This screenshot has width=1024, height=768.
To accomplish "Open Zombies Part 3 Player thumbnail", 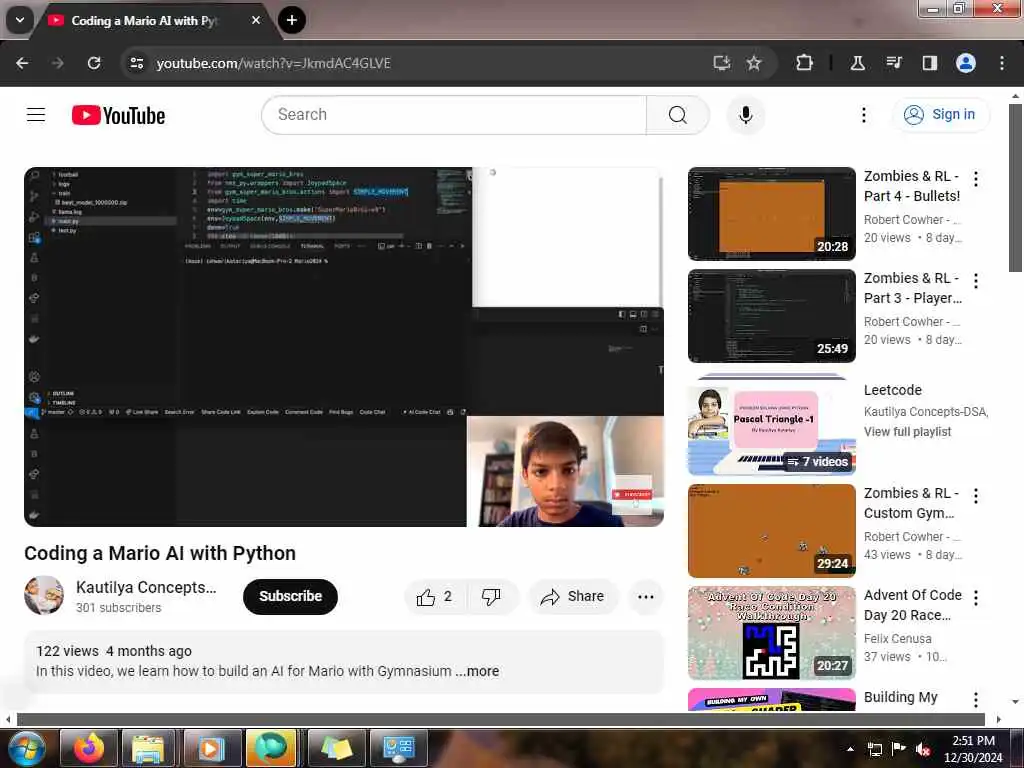I will (x=772, y=315).
